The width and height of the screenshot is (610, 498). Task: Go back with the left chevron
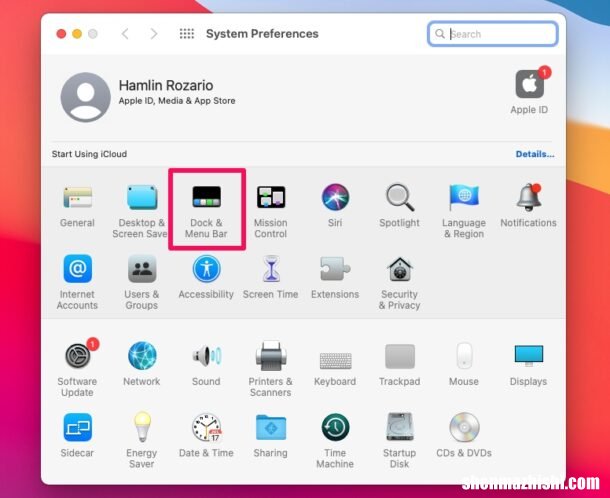pos(125,34)
